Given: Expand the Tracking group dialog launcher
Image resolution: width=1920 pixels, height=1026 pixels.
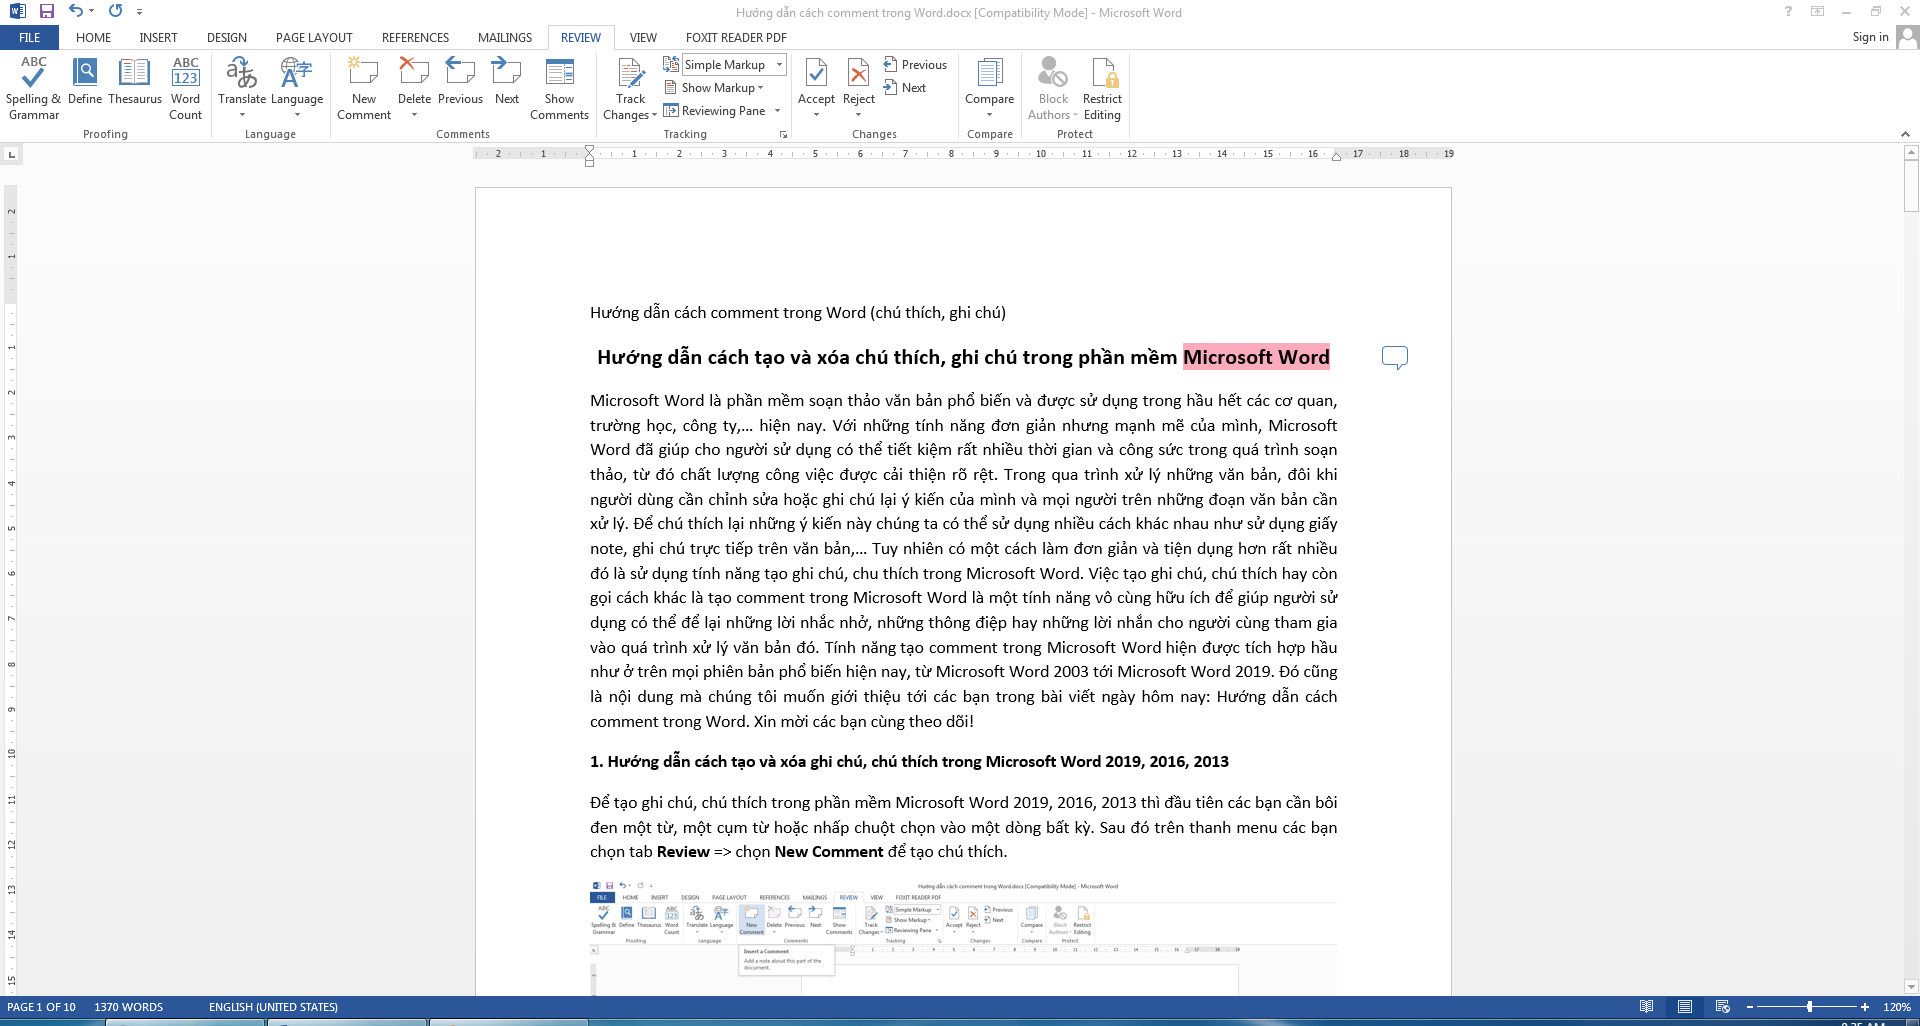Looking at the screenshot, I should point(783,134).
